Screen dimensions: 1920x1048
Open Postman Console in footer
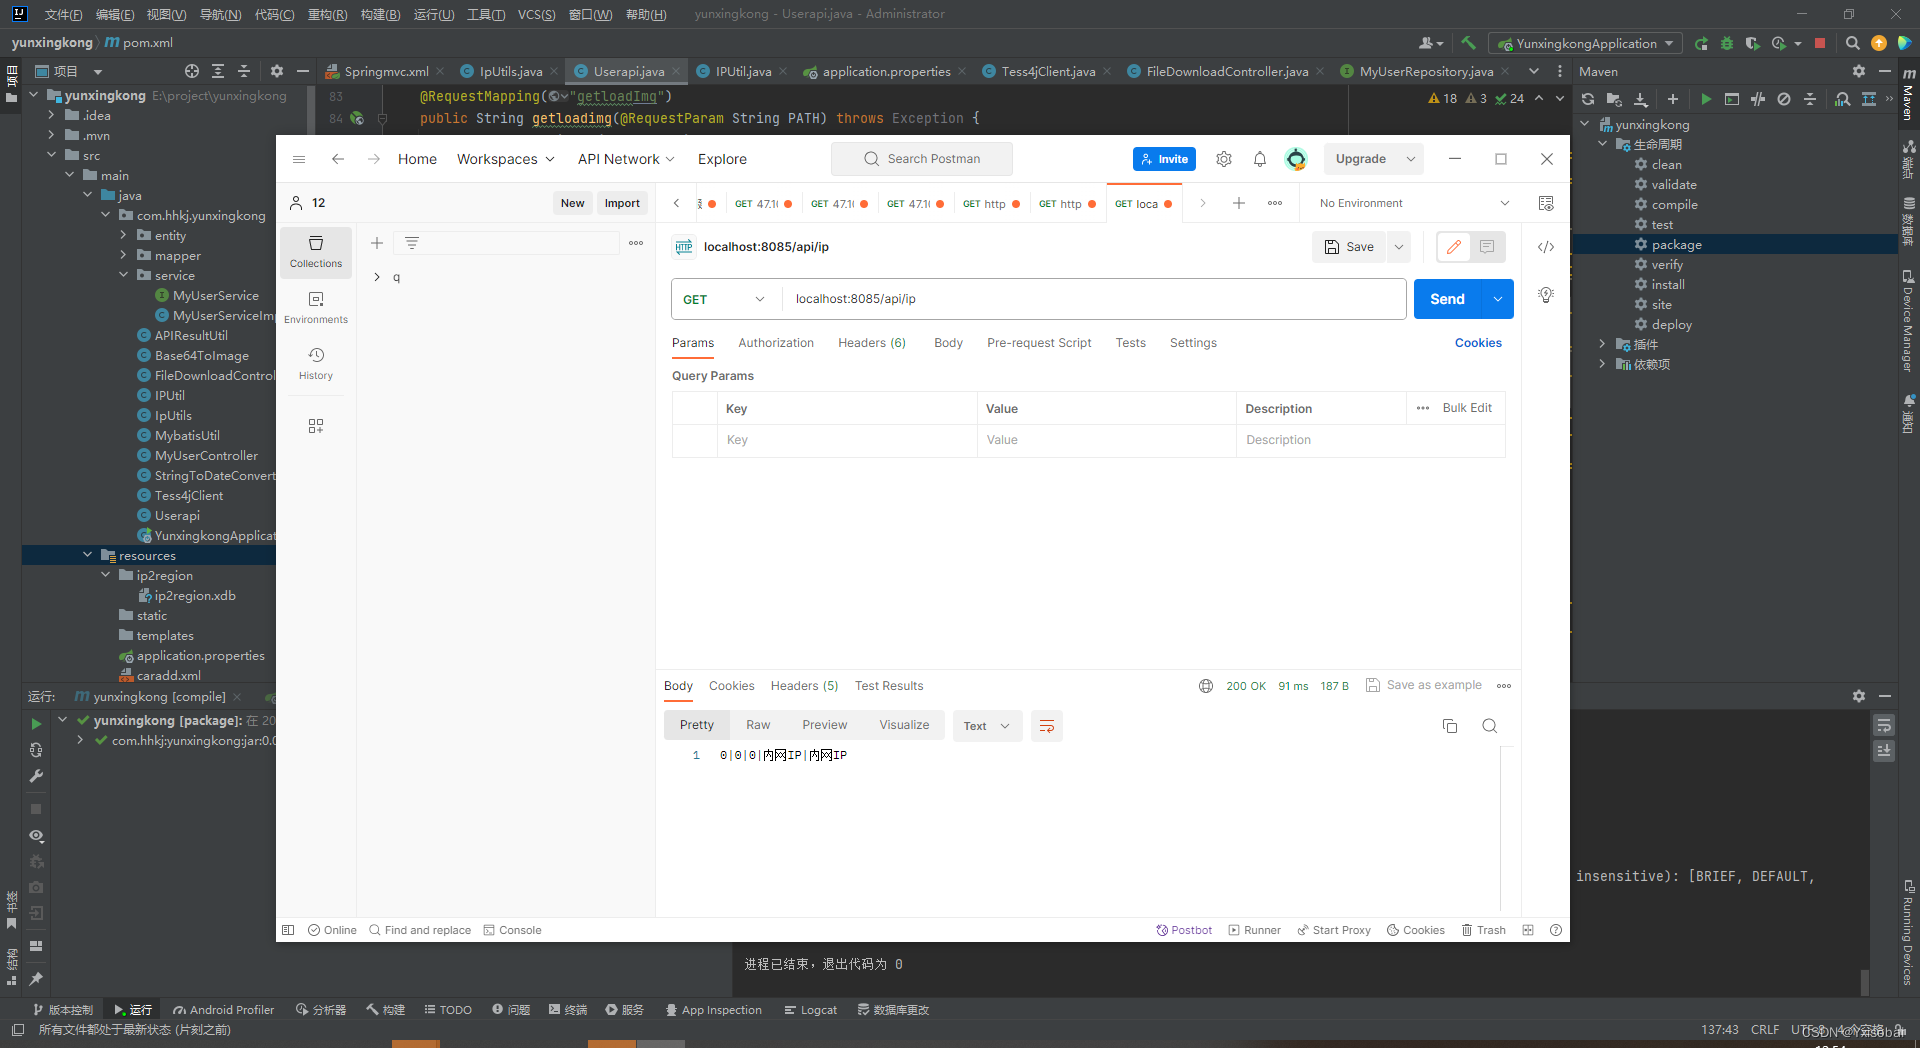512,930
